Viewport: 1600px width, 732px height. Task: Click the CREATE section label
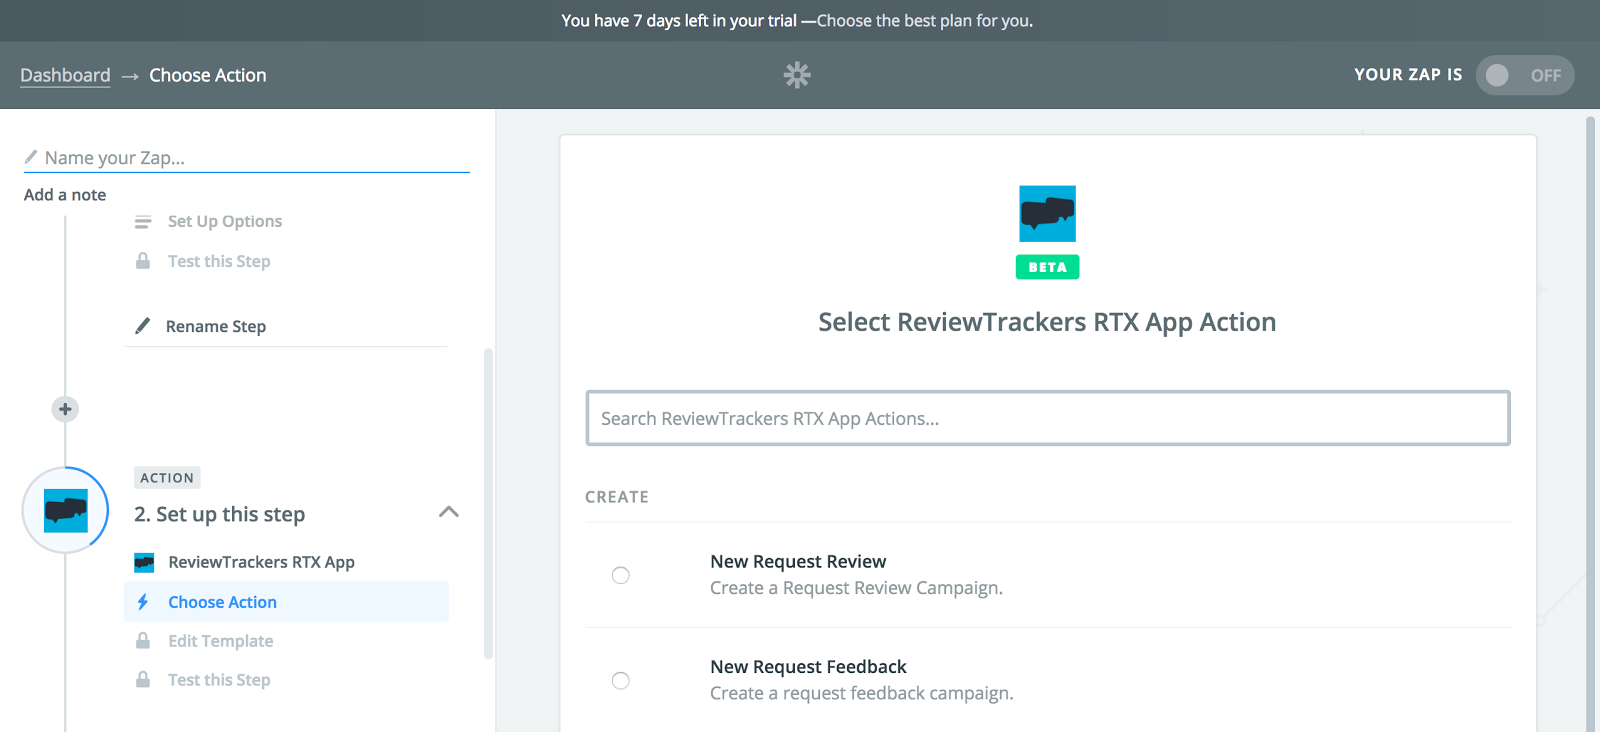(x=617, y=497)
